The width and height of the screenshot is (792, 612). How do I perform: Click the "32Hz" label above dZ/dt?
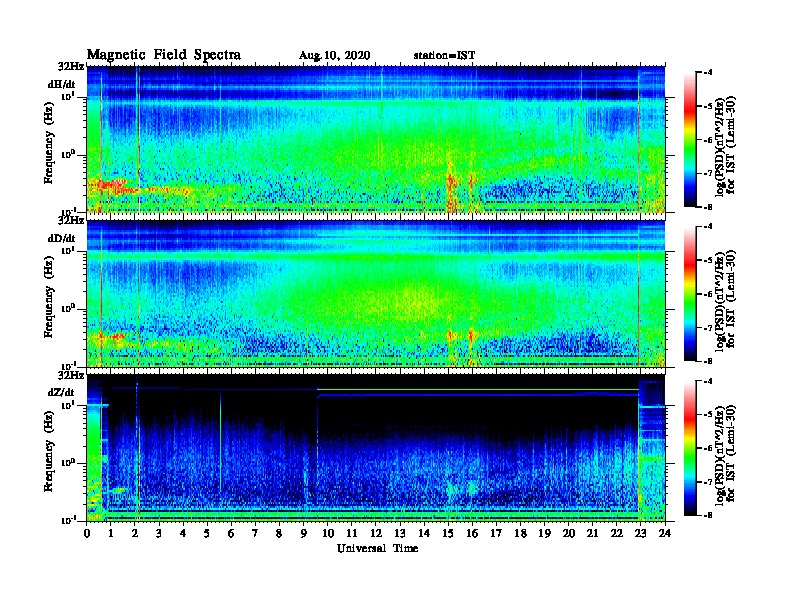71,375
